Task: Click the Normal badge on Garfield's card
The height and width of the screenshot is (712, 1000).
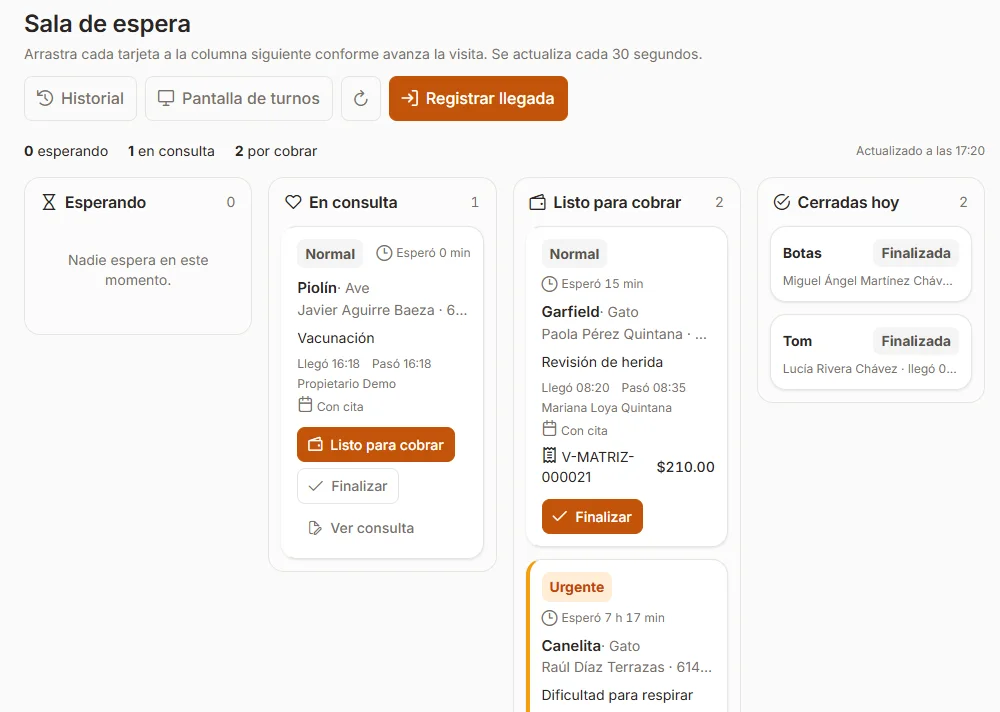Action: 574,254
